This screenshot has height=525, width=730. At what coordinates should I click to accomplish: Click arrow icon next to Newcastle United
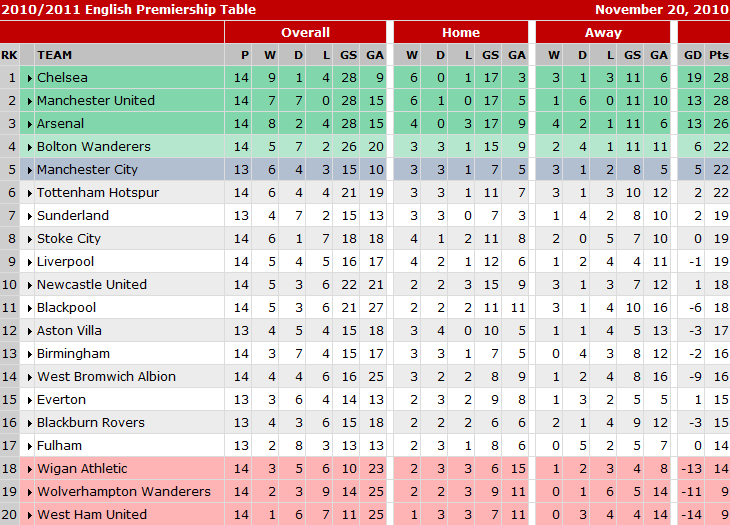(x=29, y=285)
